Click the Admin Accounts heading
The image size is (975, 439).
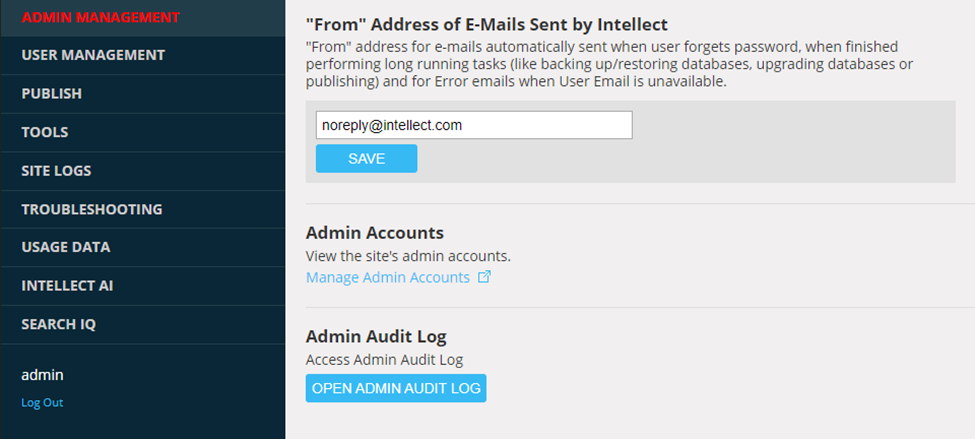375,233
